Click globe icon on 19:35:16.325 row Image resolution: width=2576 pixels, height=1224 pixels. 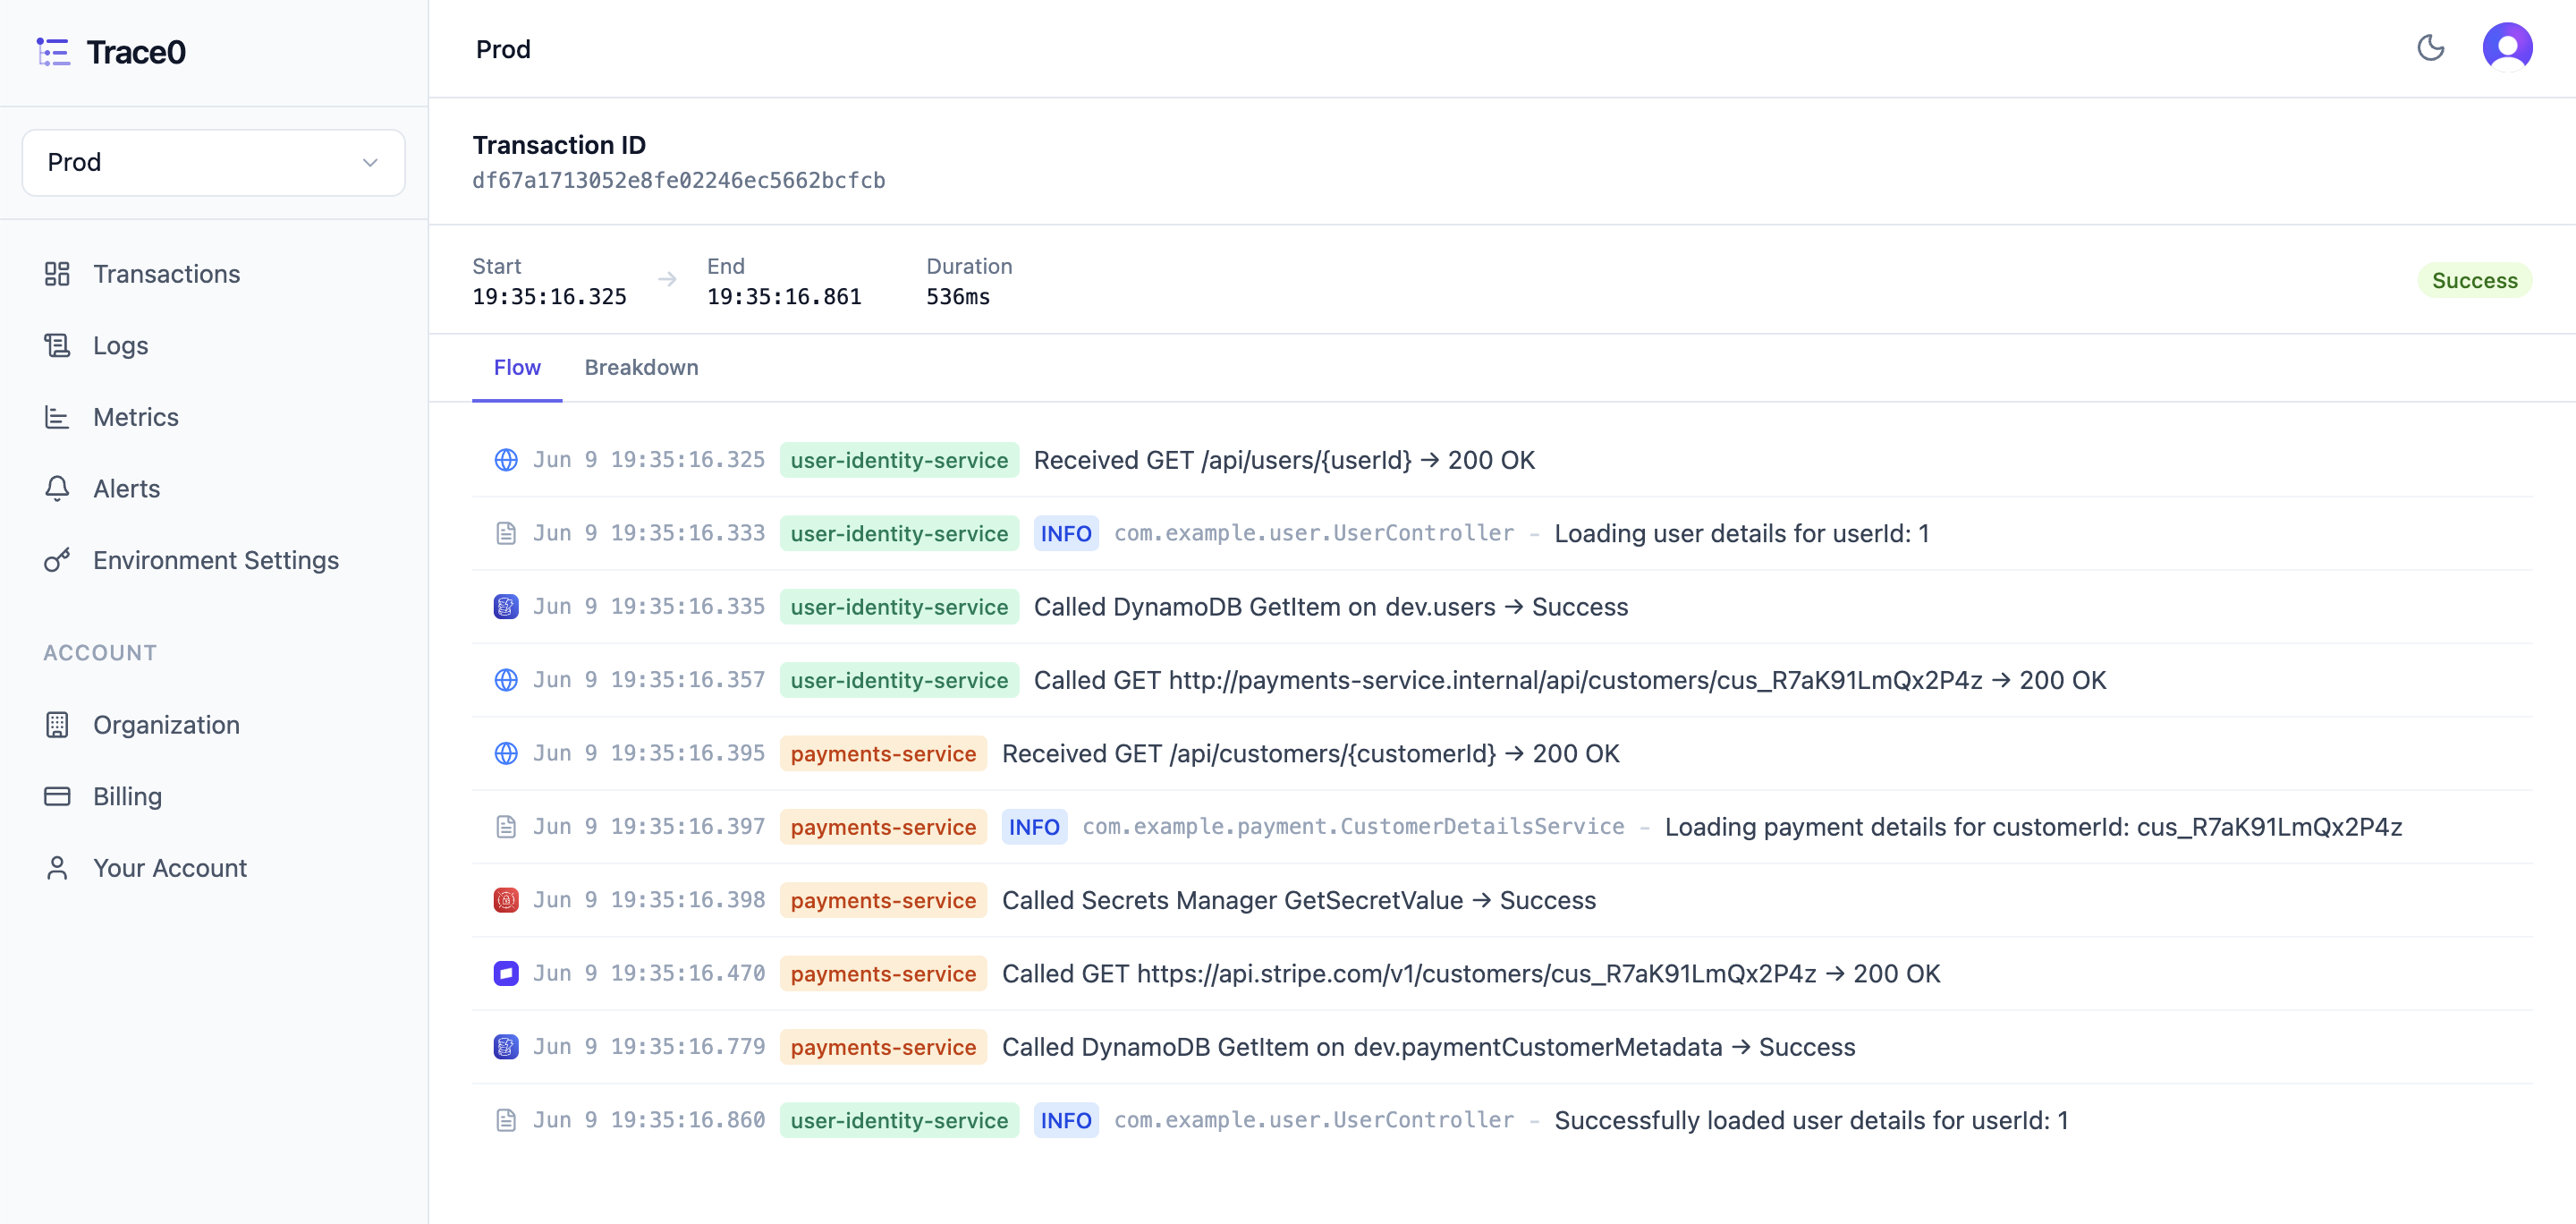[x=506, y=460]
